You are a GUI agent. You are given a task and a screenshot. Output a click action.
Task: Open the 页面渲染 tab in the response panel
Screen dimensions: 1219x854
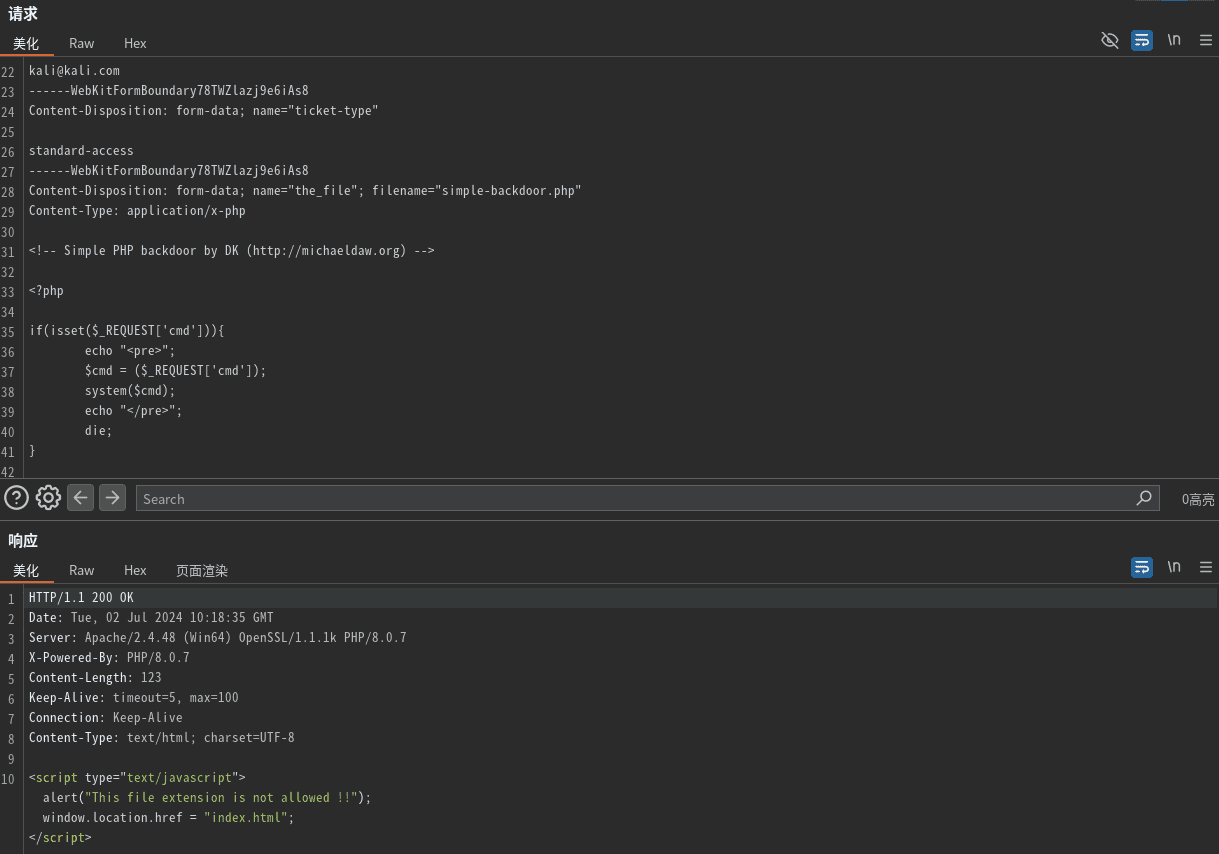coord(202,570)
